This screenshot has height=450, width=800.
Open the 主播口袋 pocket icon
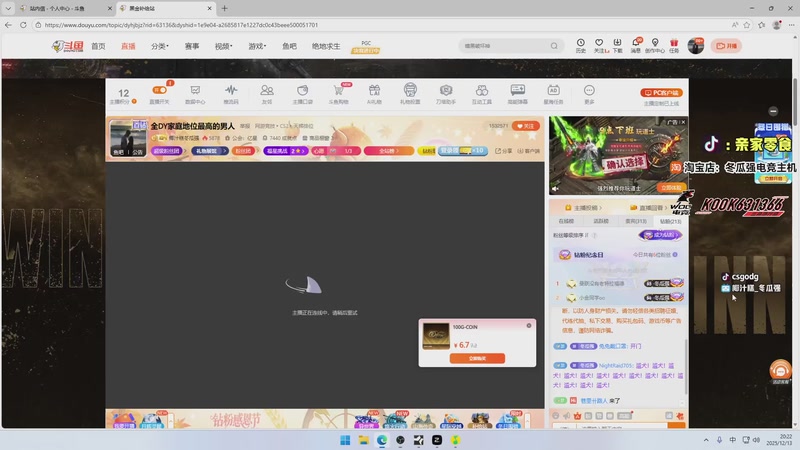(x=303, y=91)
